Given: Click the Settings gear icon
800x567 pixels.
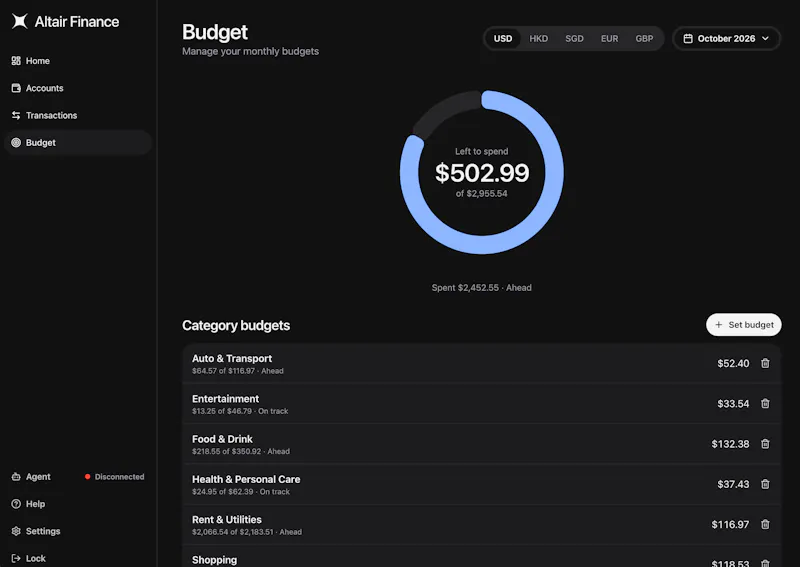Looking at the screenshot, I should [x=16, y=531].
